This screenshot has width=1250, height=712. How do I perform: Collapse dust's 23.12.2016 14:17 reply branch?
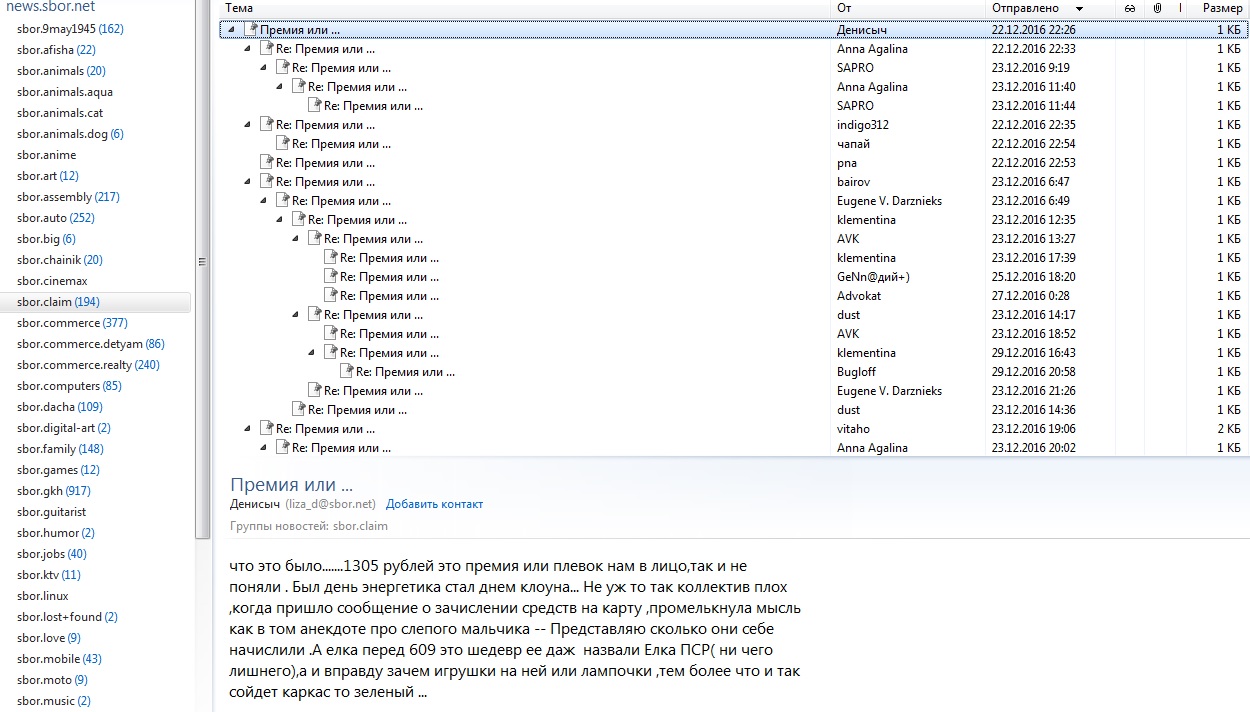(x=296, y=315)
